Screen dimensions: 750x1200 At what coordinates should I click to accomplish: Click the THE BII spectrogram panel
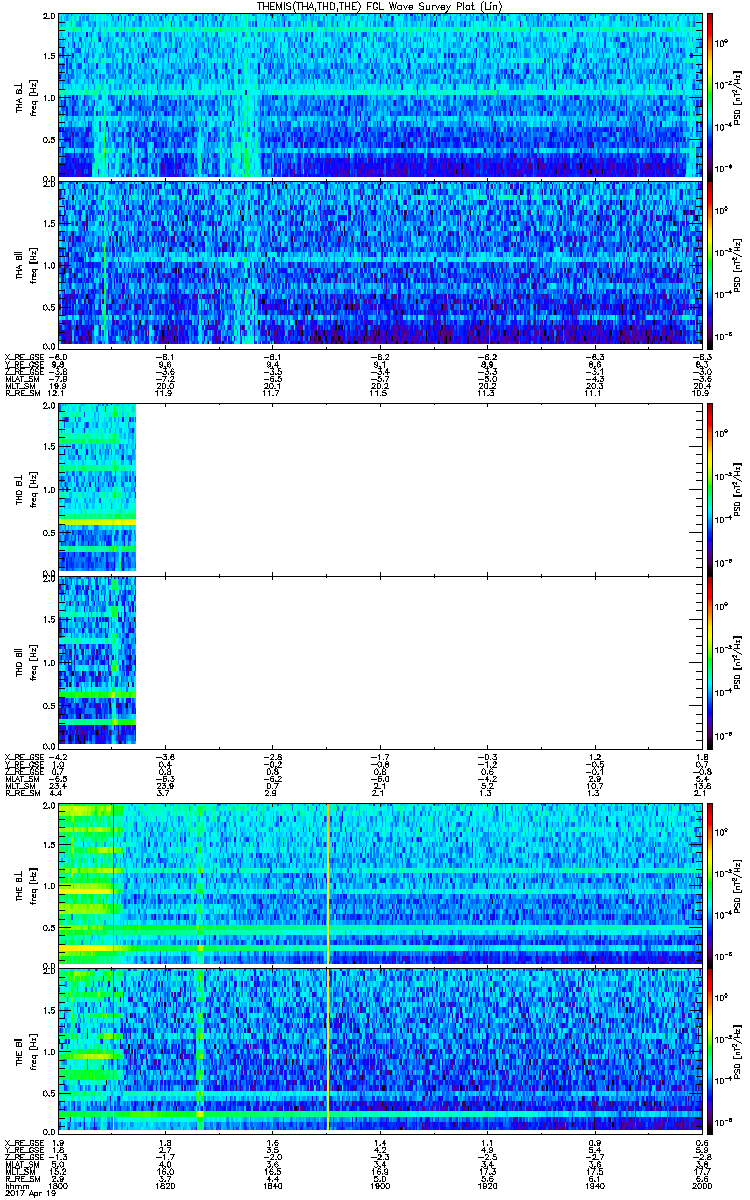[379, 1051]
